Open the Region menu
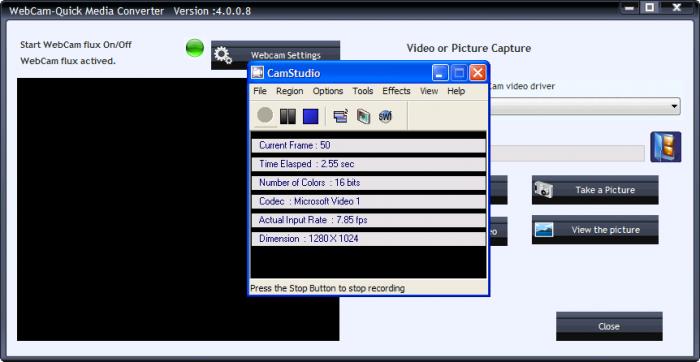Image resolution: width=700 pixels, height=362 pixels. tap(290, 91)
